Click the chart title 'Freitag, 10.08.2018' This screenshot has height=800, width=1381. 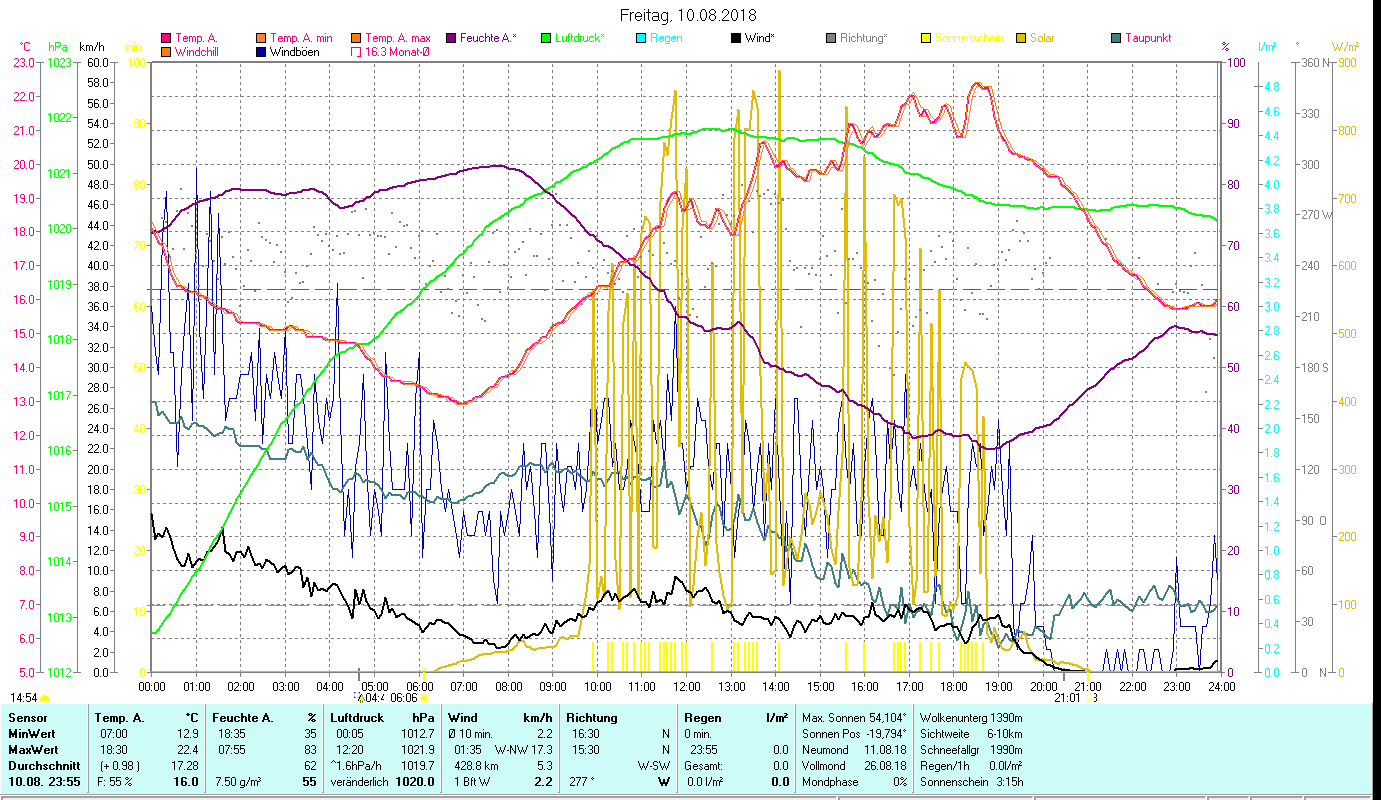click(688, 15)
